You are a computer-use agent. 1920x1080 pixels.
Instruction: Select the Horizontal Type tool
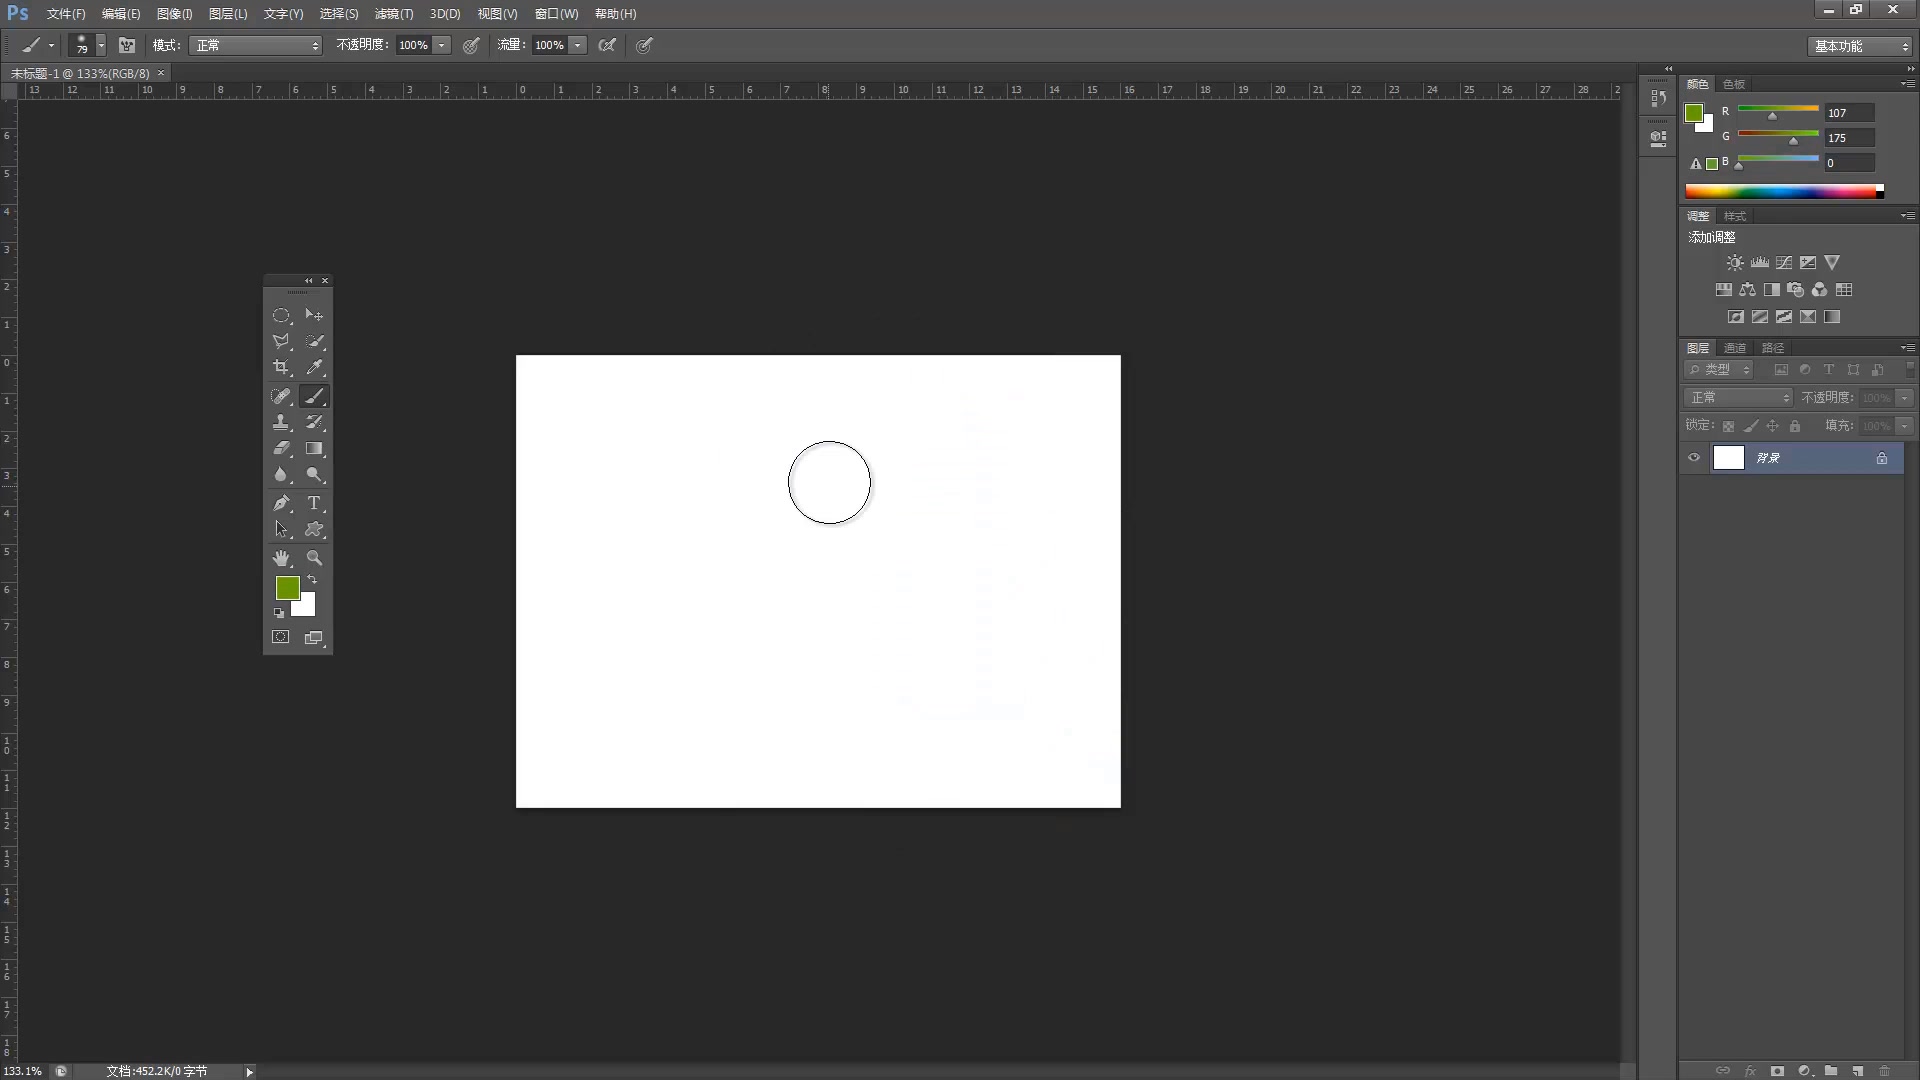315,503
